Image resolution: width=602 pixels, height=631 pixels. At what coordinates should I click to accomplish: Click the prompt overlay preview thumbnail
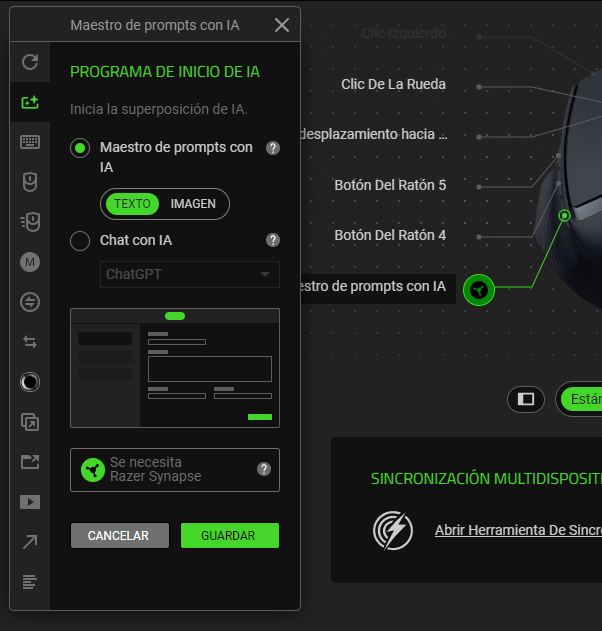175,368
